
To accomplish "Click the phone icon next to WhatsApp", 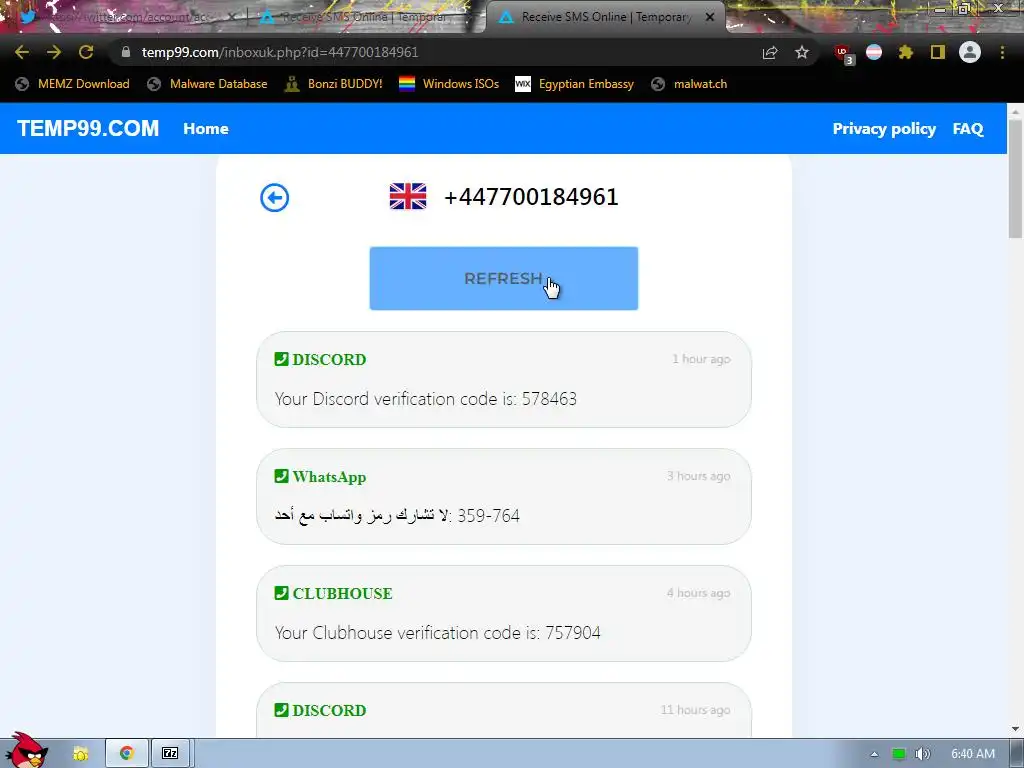I will click(281, 476).
